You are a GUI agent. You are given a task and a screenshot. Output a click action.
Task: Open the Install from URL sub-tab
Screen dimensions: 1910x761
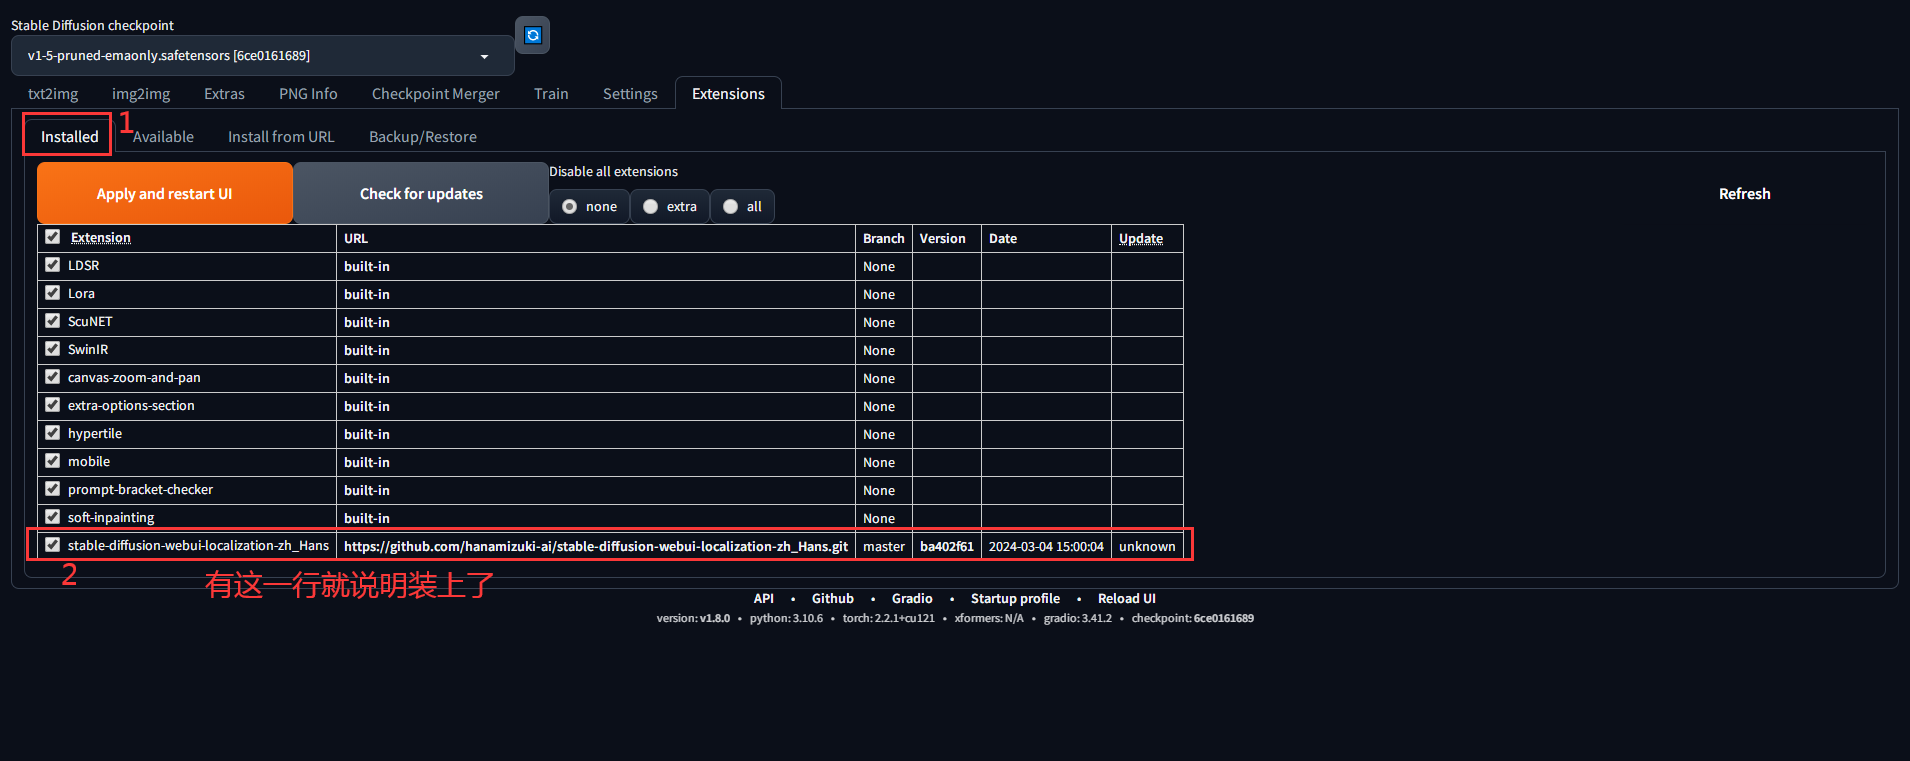281,137
